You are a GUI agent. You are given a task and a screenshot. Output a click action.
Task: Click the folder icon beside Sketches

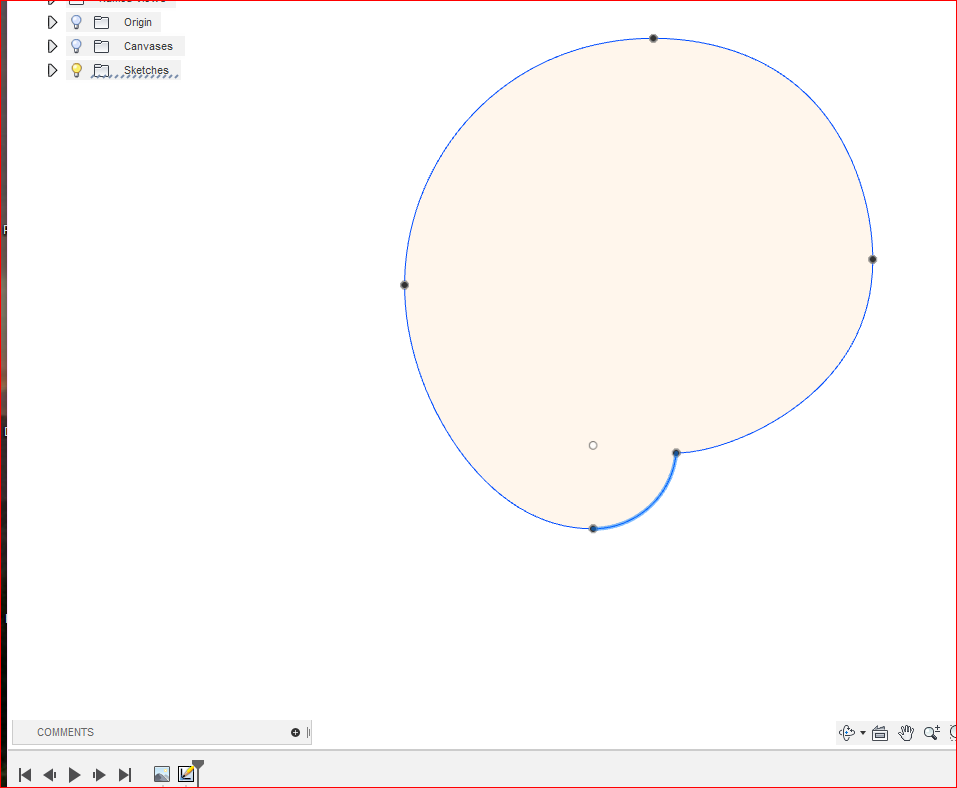[x=101, y=70]
